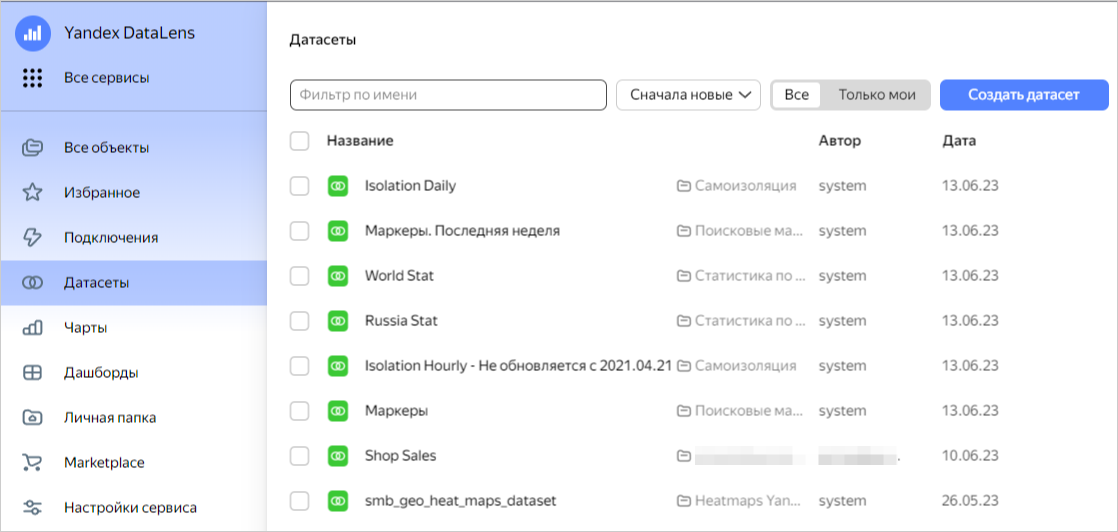Check the World Stat row checkbox

pos(299,276)
